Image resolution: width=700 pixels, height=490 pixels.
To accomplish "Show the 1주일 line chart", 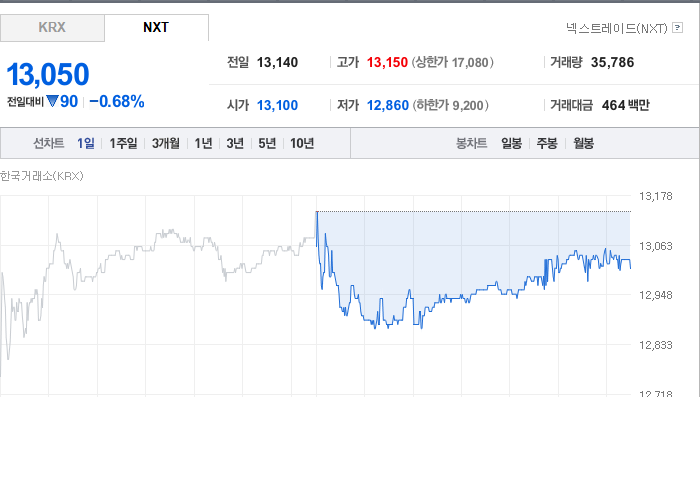I will (x=123, y=143).
